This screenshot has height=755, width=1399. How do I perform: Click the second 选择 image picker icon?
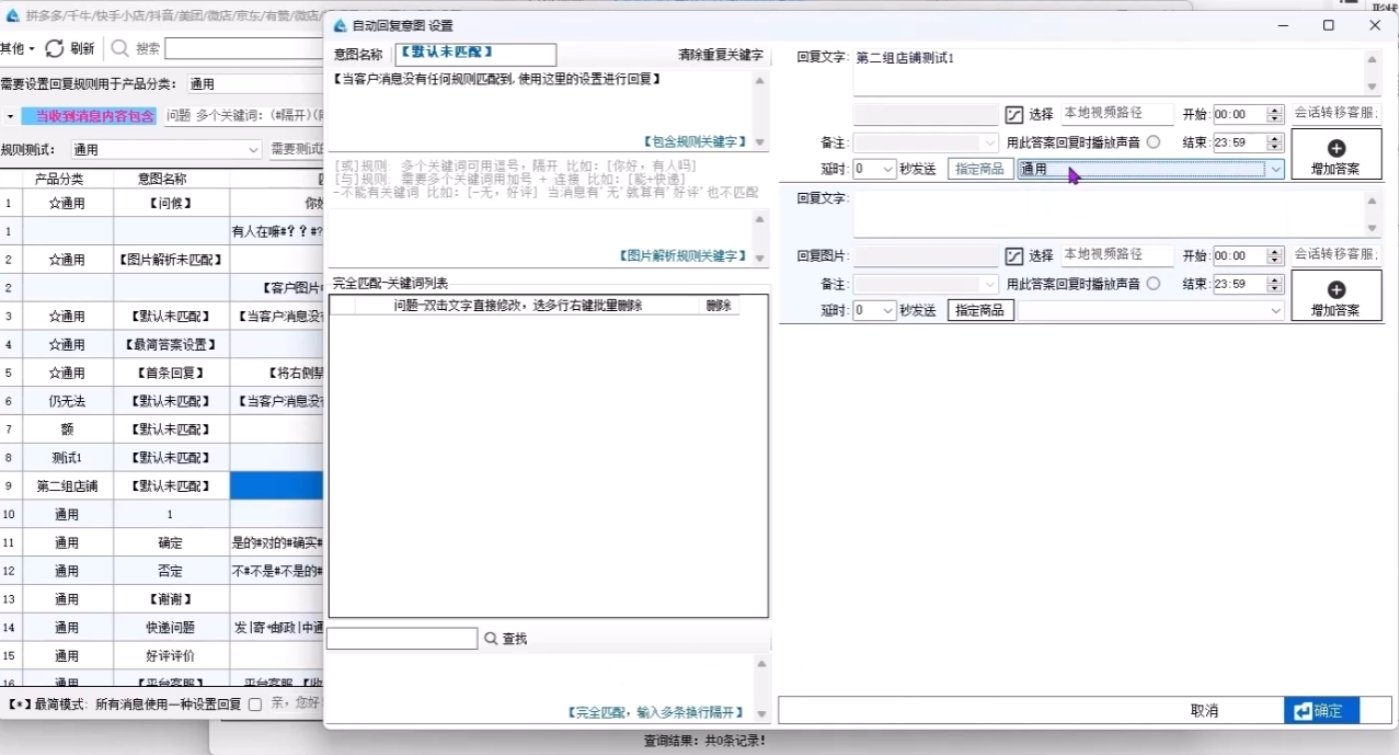1014,256
